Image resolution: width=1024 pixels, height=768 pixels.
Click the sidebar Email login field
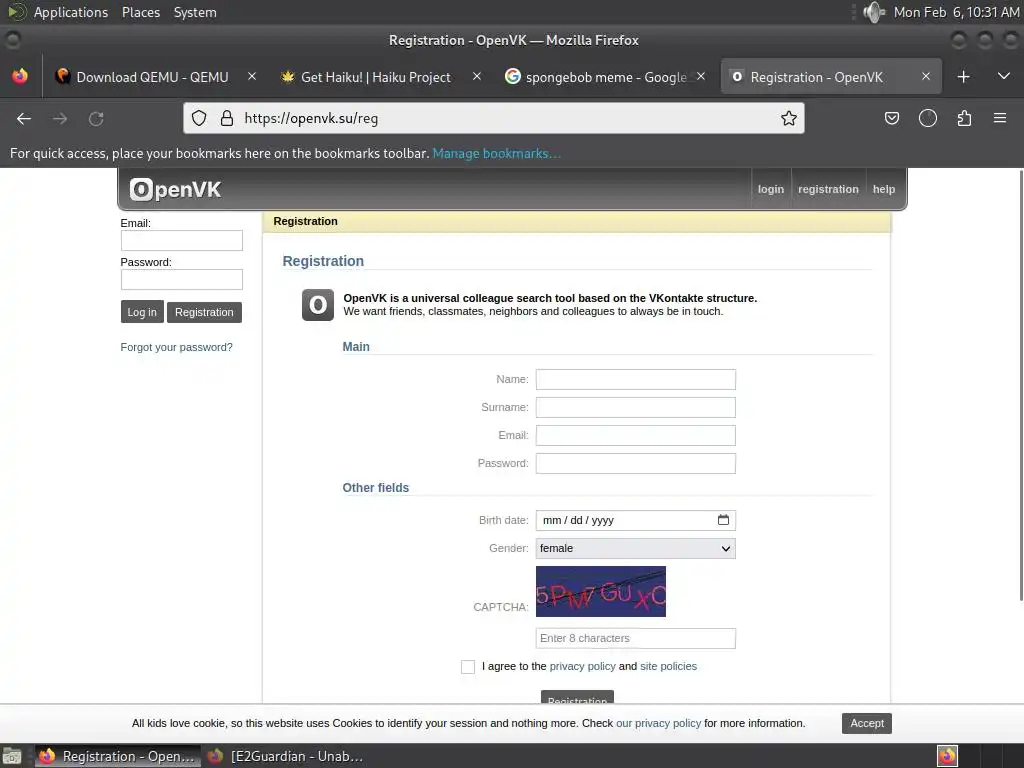pyautogui.click(x=182, y=240)
